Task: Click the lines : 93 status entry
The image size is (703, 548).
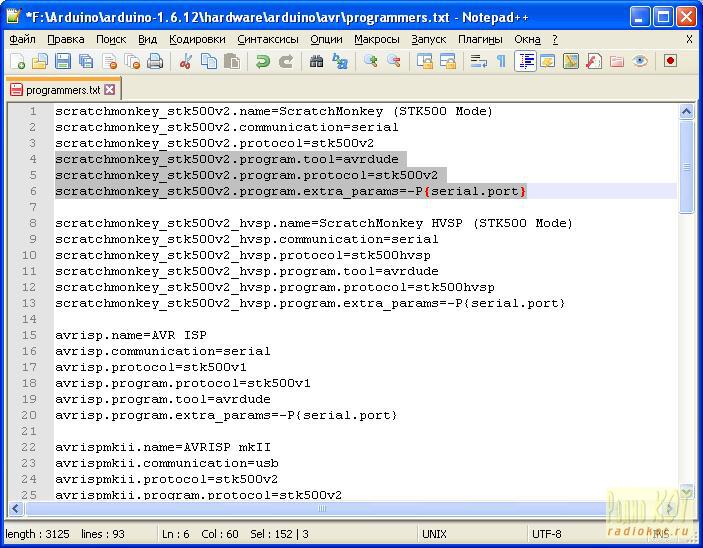Action: 103,534
